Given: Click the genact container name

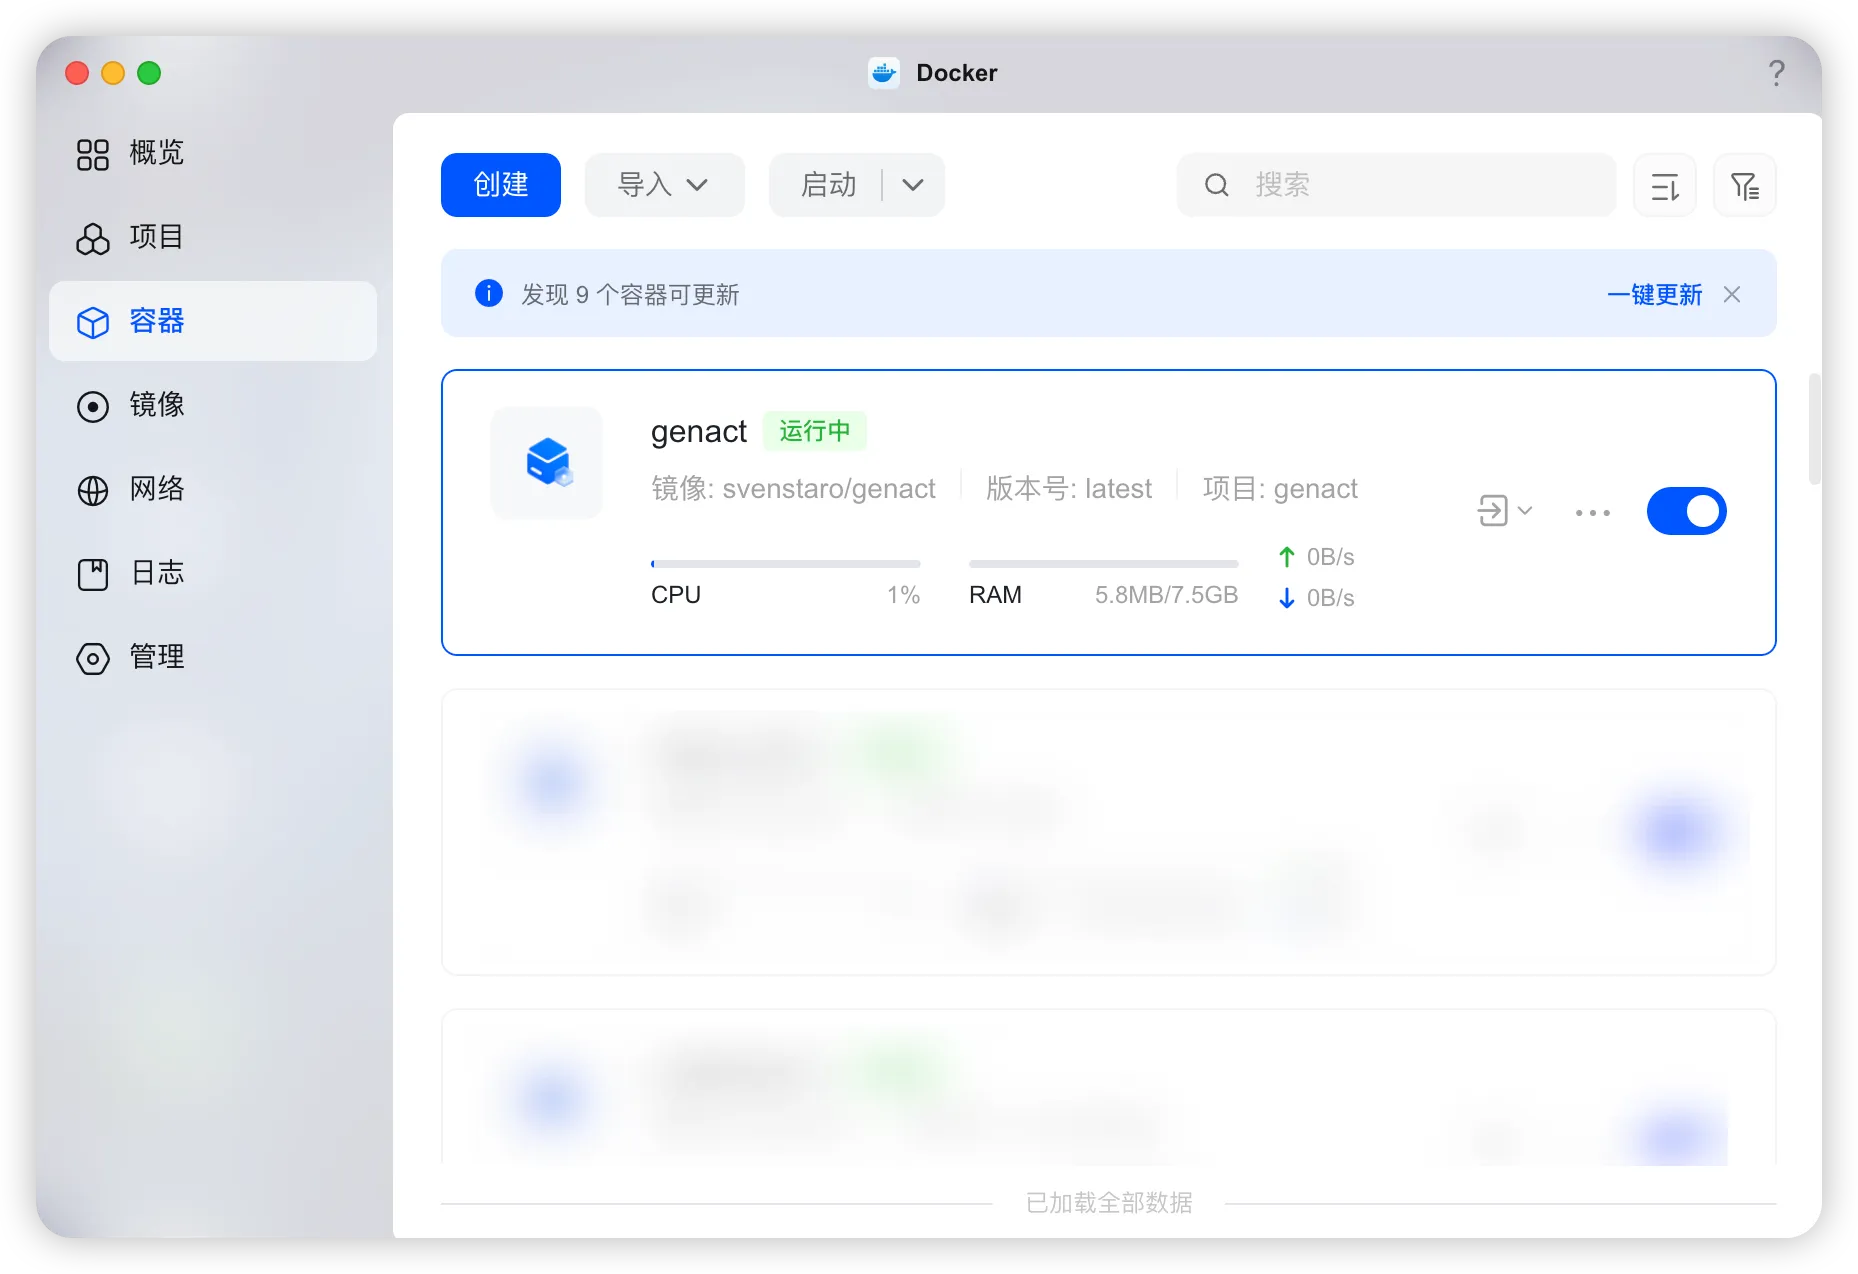Looking at the screenshot, I should pyautogui.click(x=699, y=431).
